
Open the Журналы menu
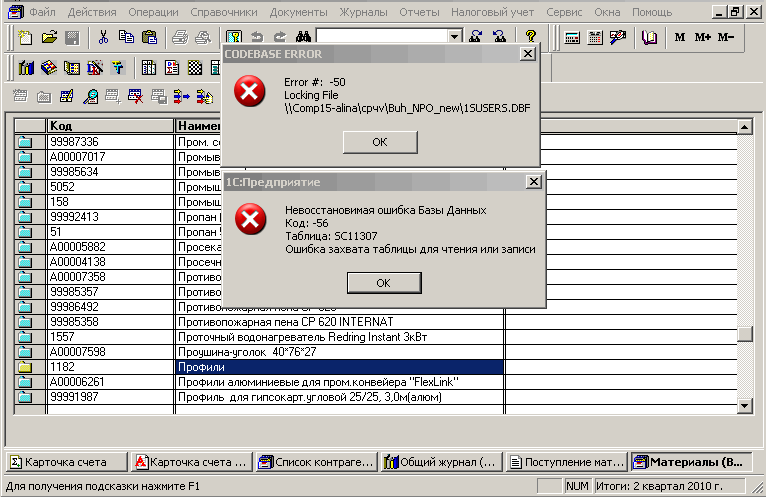click(363, 12)
